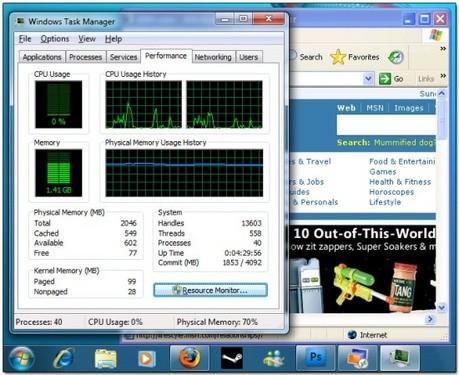Switch to Firefox in the taskbar
The height and width of the screenshot is (375, 459).
190,358
